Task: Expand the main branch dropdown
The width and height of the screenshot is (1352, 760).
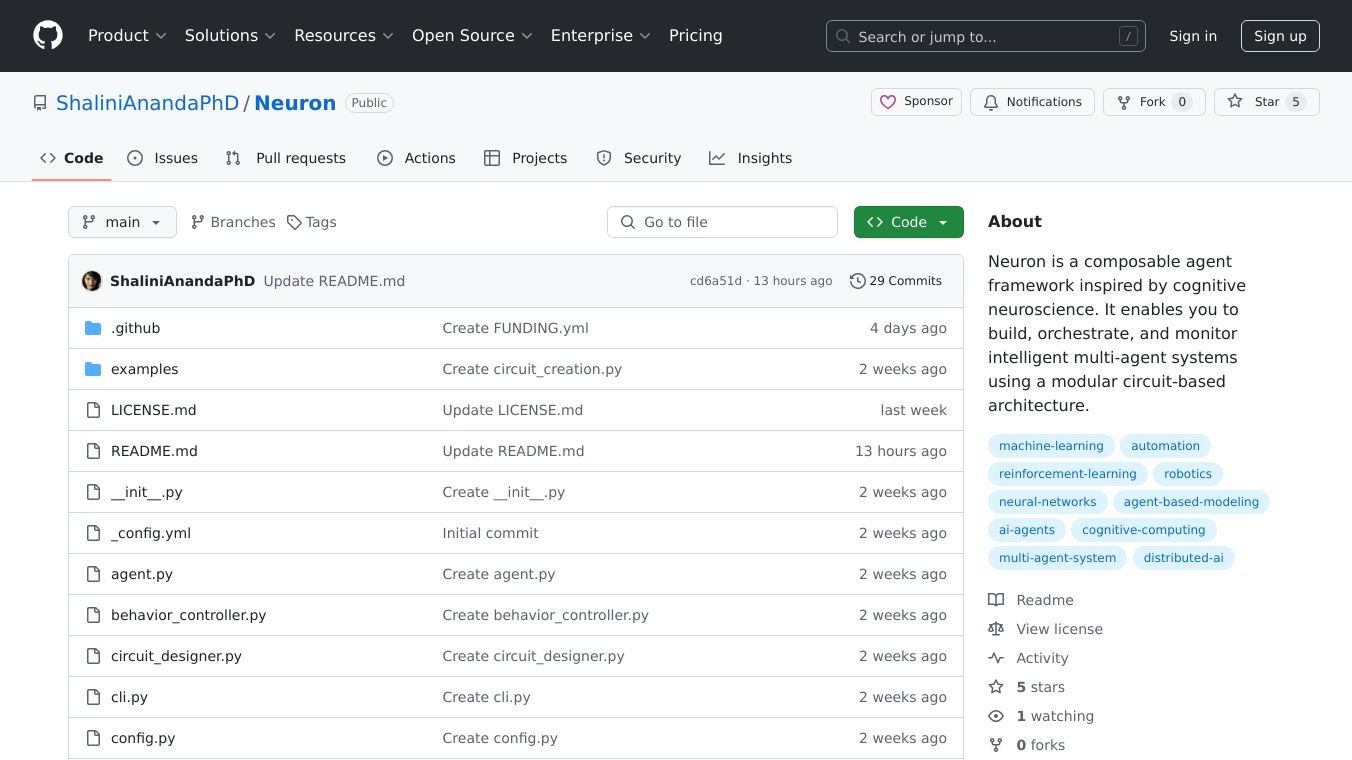Action: pos(122,222)
